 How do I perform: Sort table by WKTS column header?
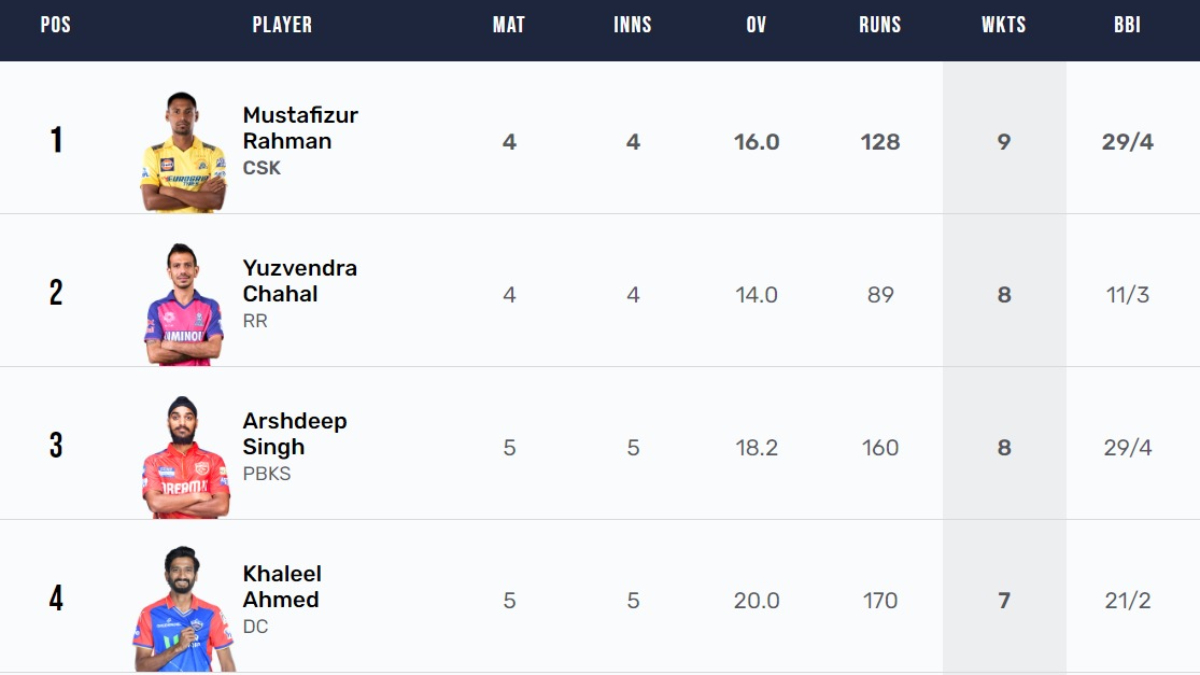click(x=1003, y=25)
